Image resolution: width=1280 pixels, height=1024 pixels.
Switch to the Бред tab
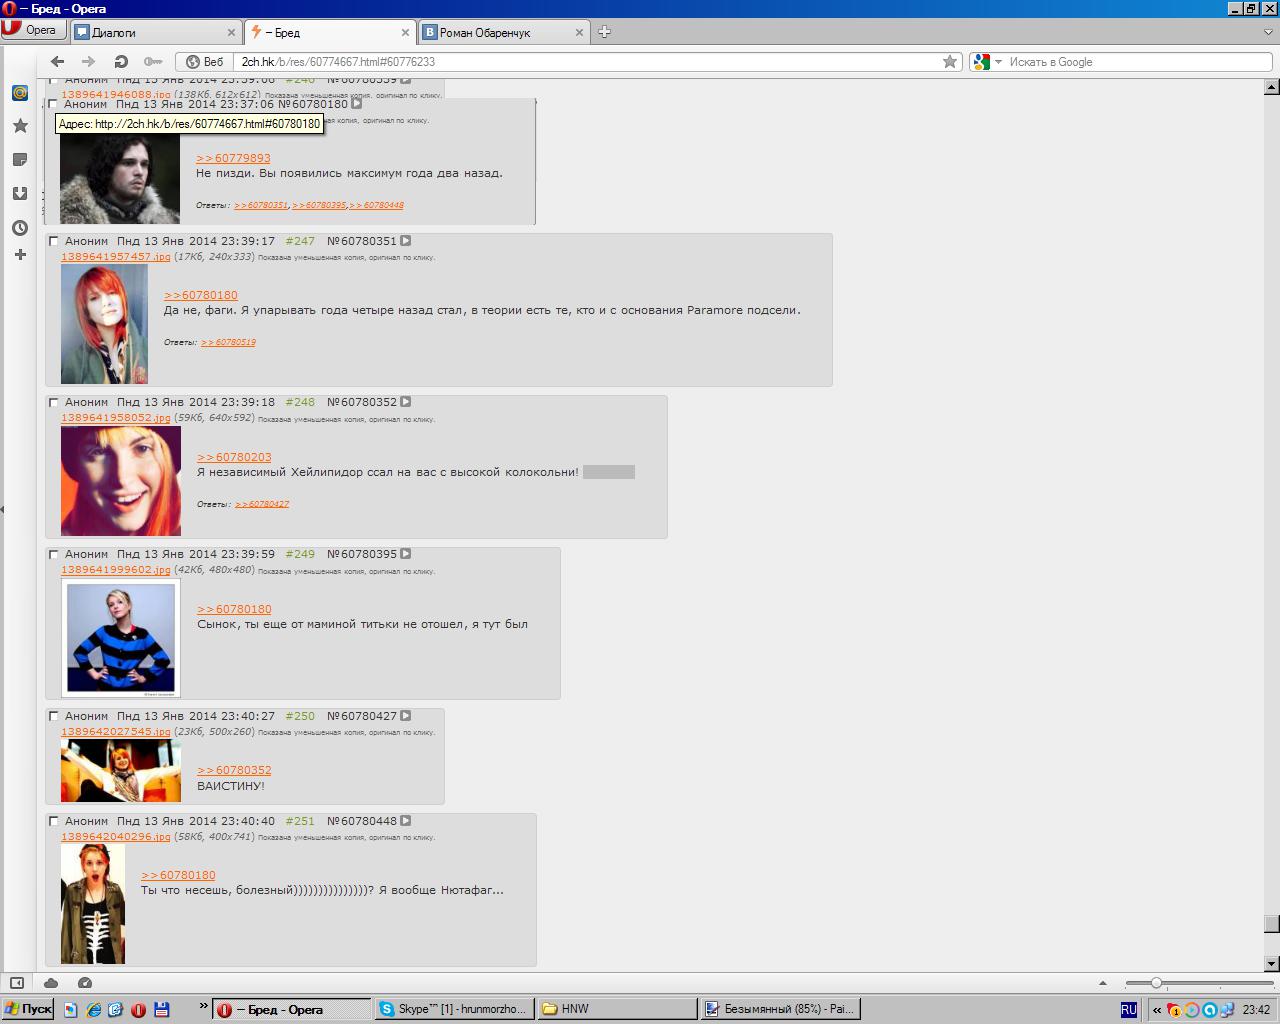point(330,32)
